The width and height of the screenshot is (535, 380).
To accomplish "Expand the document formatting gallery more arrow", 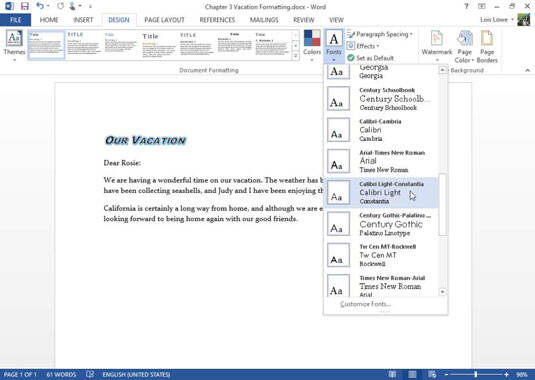I will coord(295,56).
